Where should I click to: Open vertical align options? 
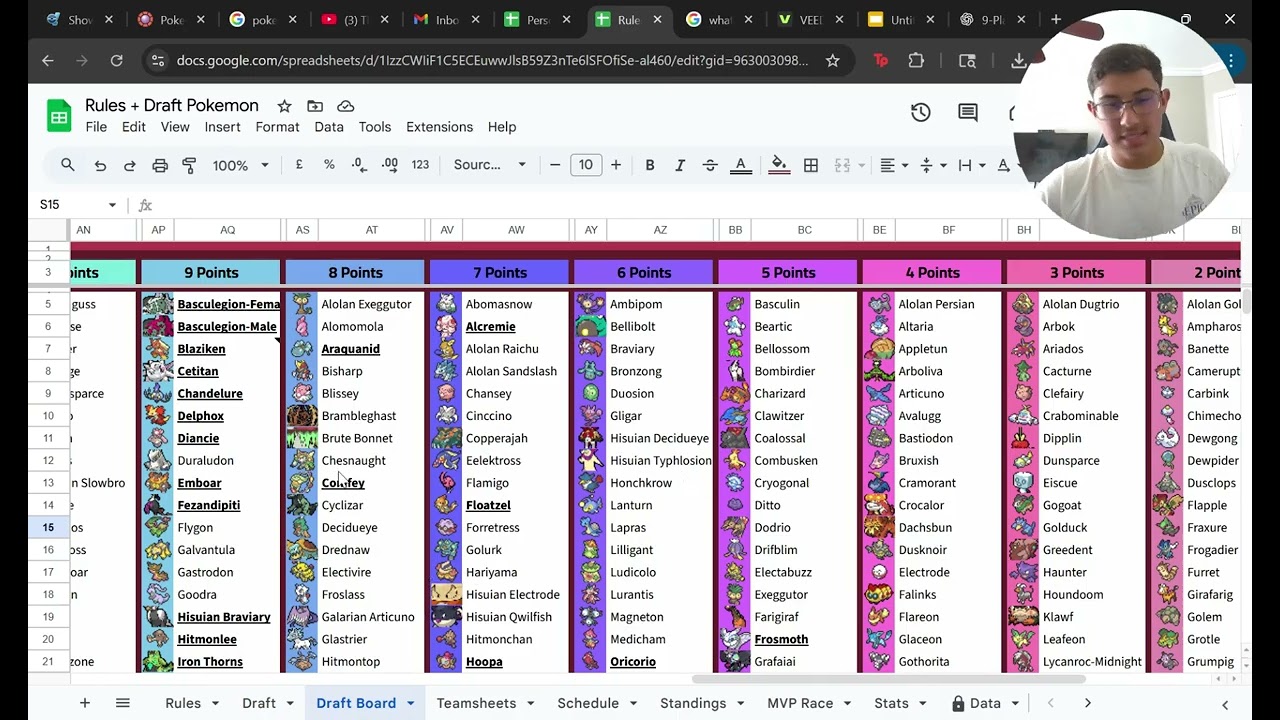pyautogui.click(x=932, y=165)
